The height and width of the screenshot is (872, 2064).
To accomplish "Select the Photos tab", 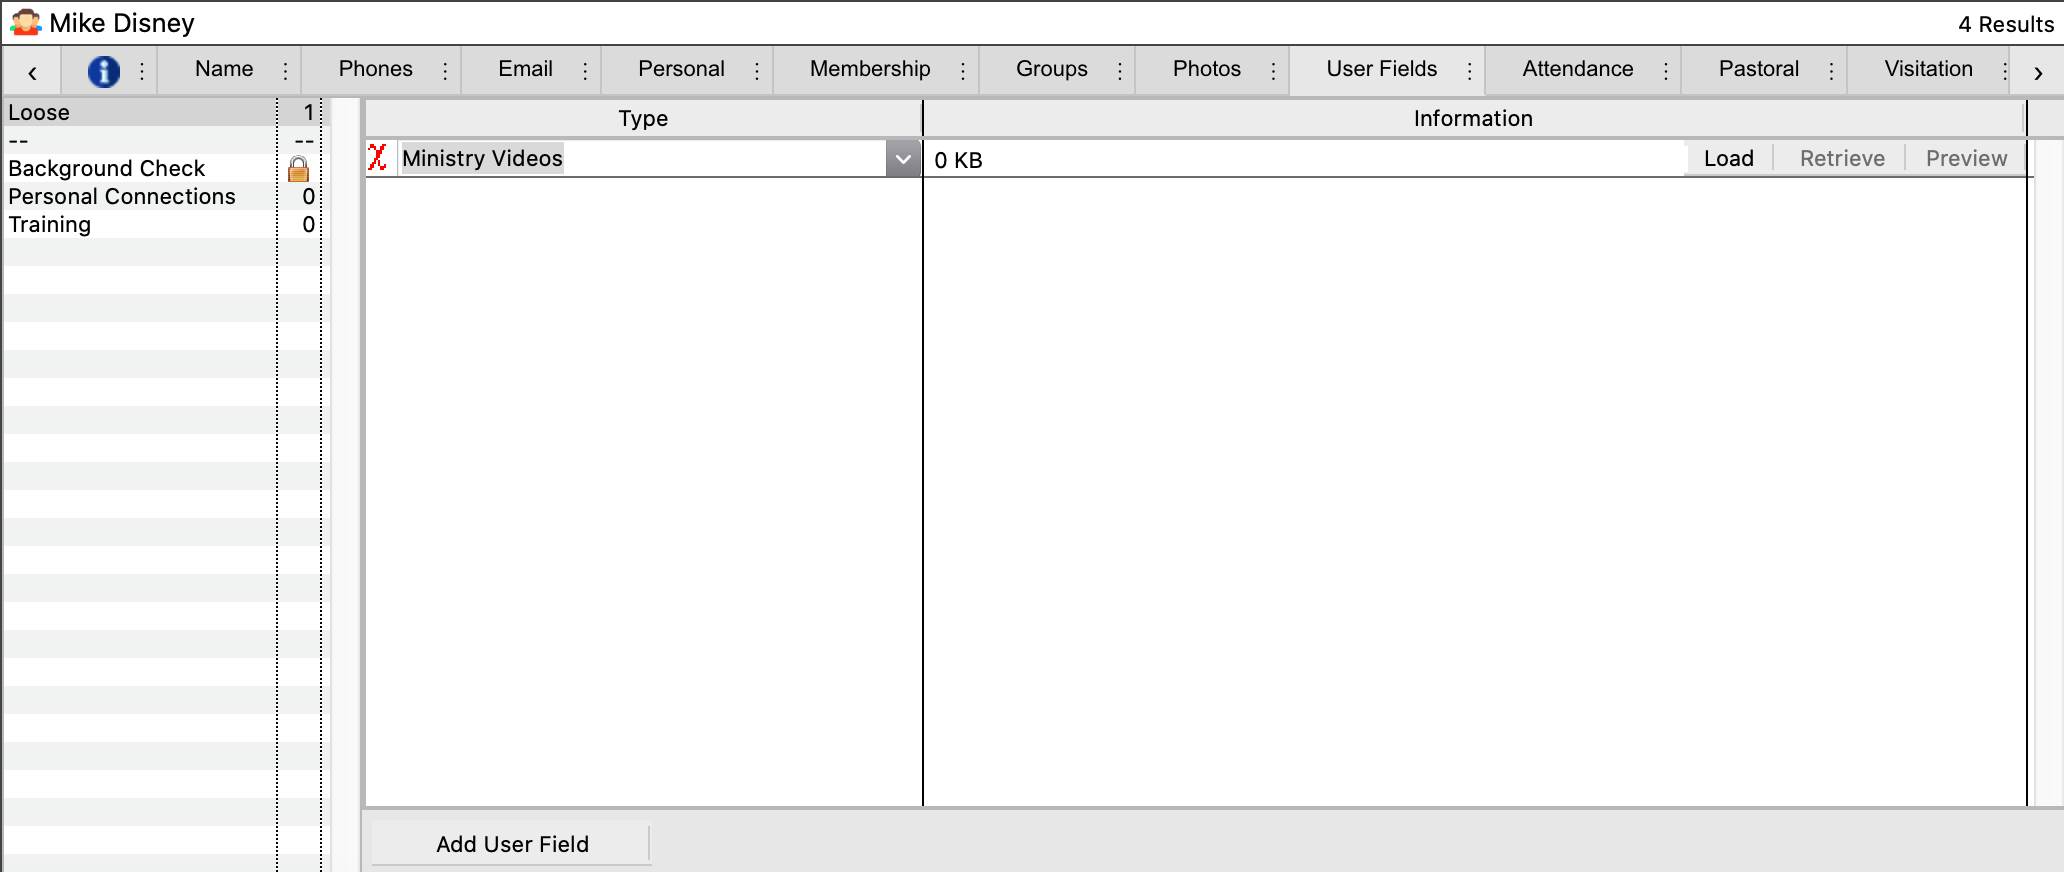I will (1206, 69).
